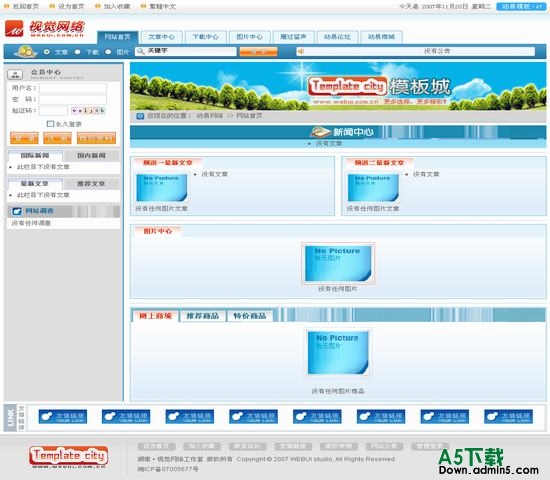The width and height of the screenshot is (550, 480).
Task: Click the breadcrumb location icon
Action: tap(140, 116)
